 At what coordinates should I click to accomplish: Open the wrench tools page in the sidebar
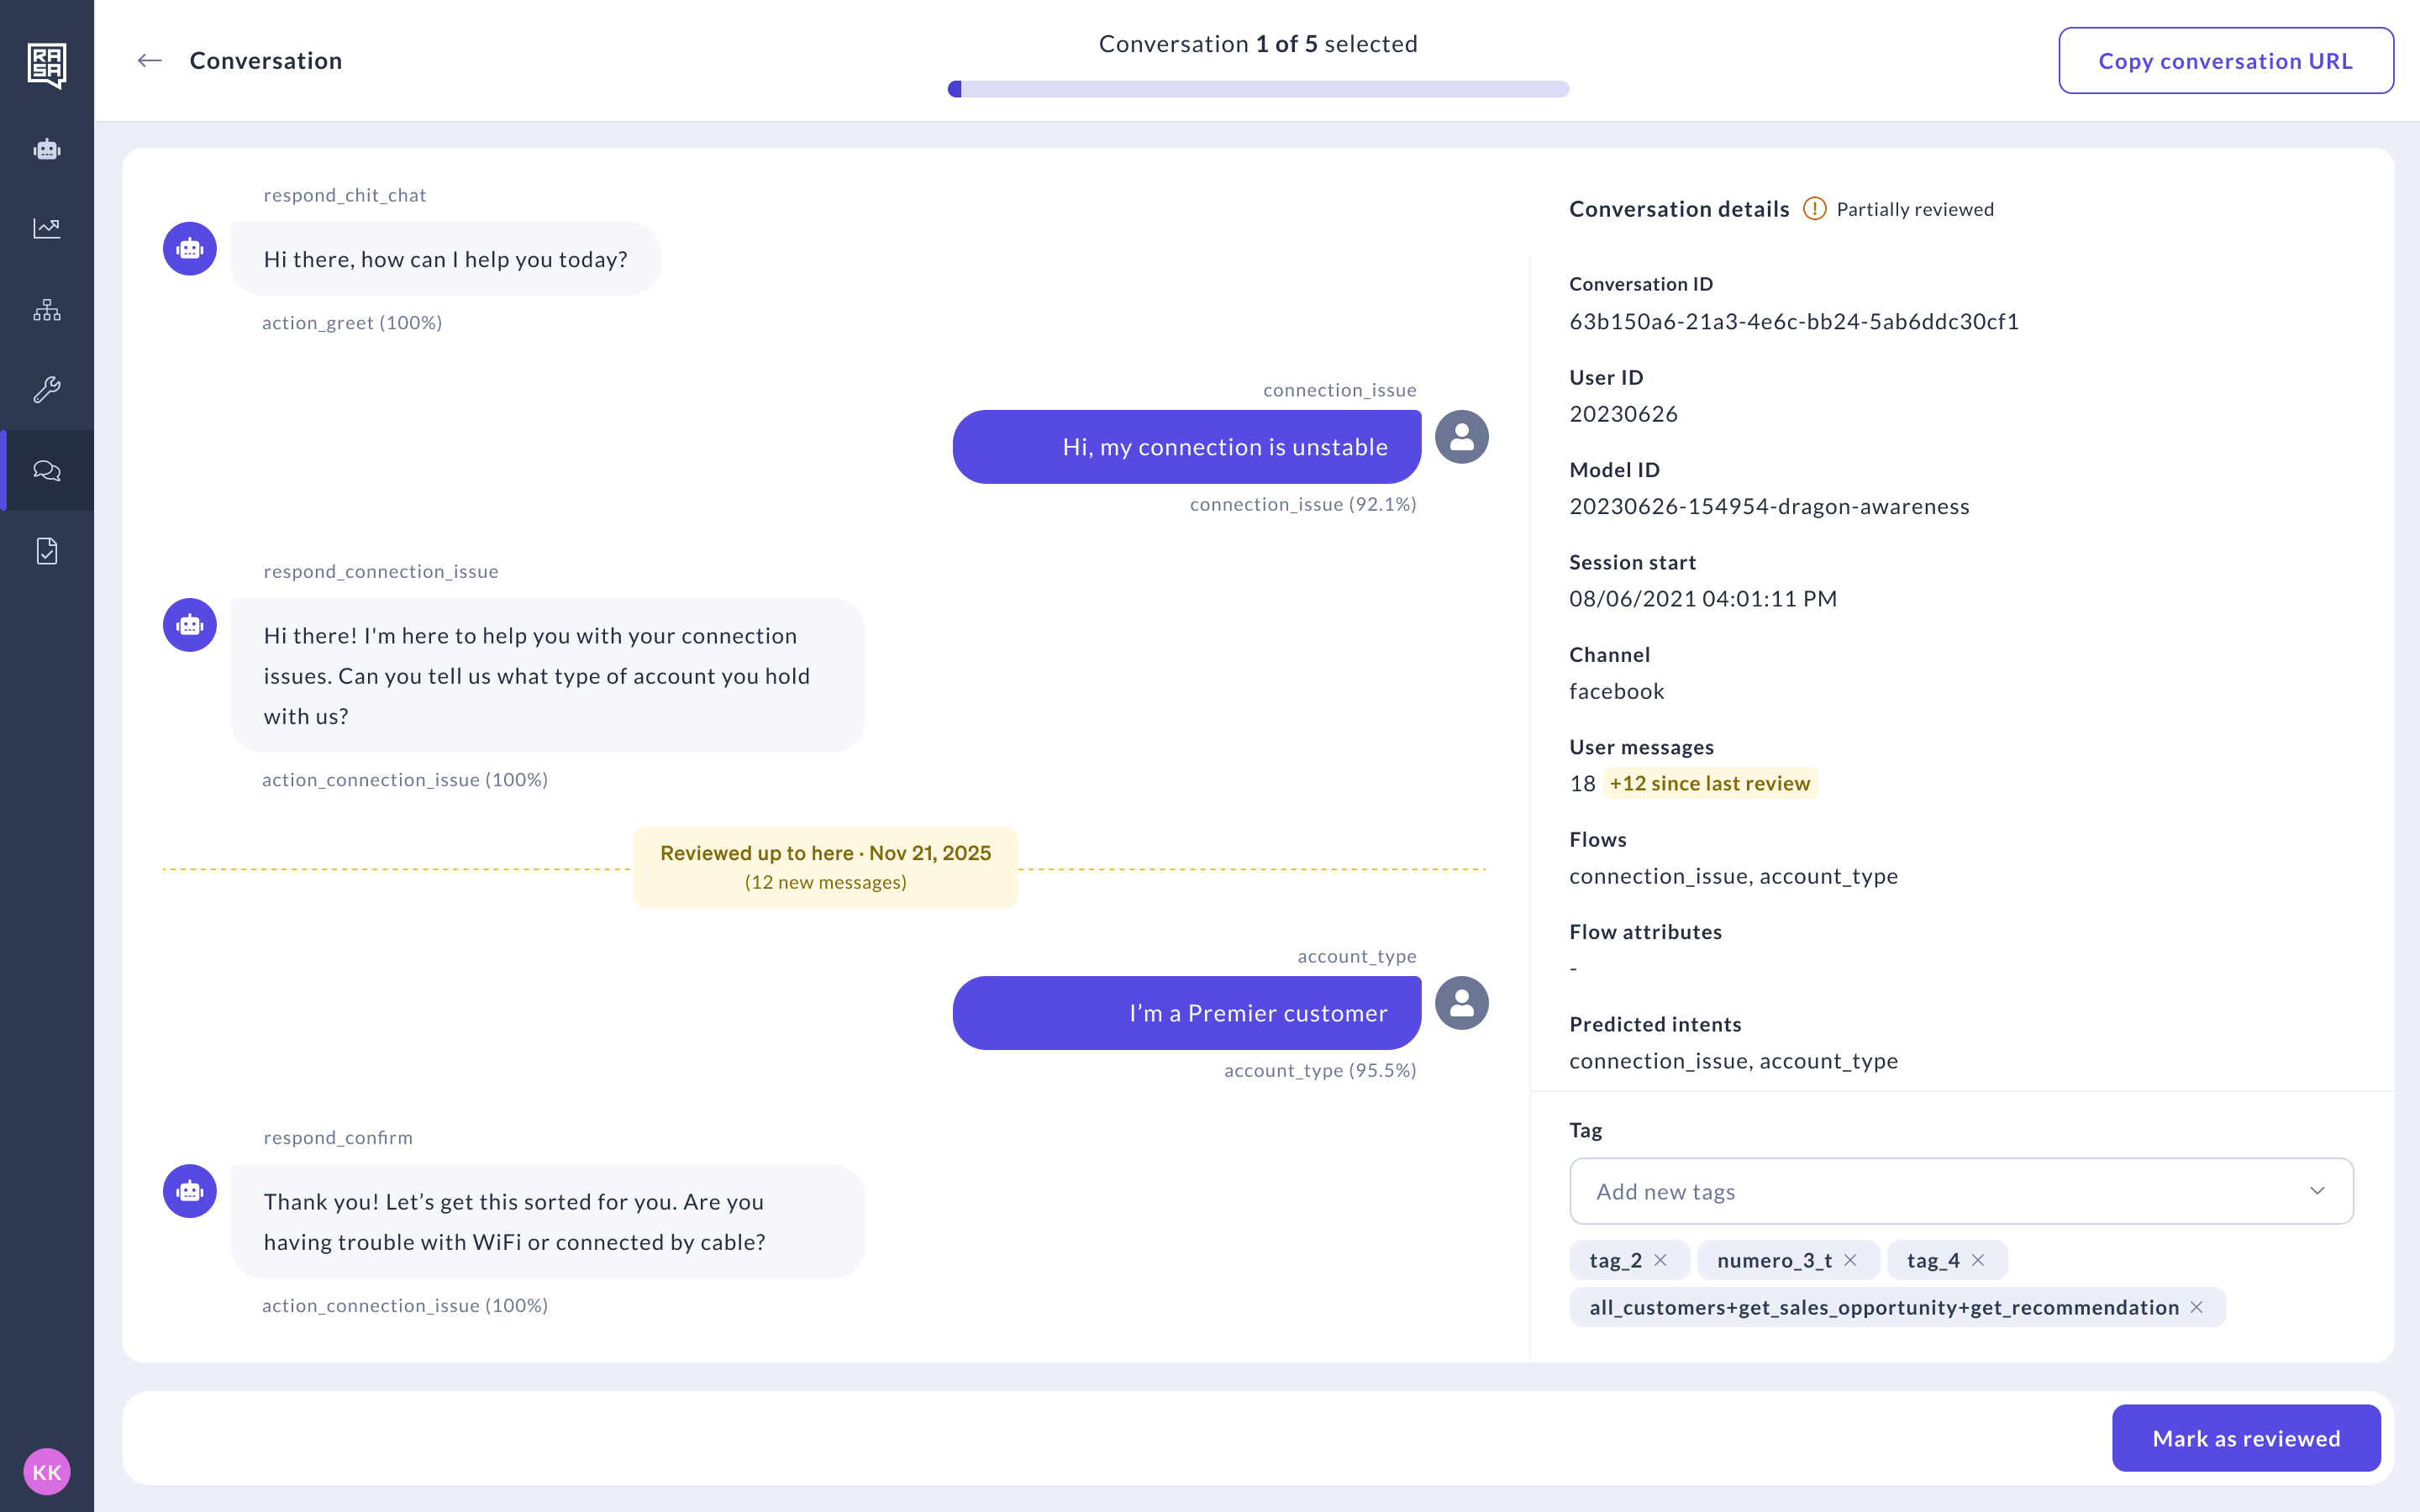47,389
